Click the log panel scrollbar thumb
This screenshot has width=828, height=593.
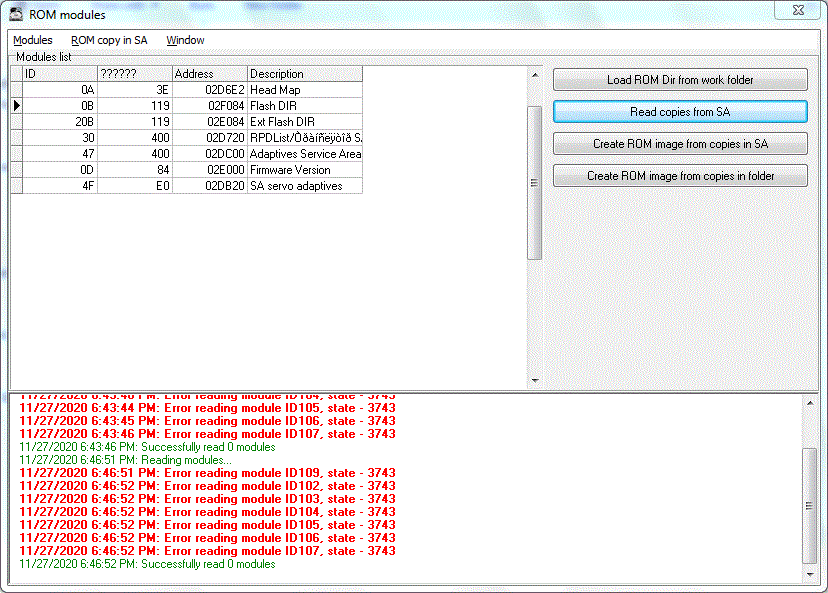(x=809, y=506)
